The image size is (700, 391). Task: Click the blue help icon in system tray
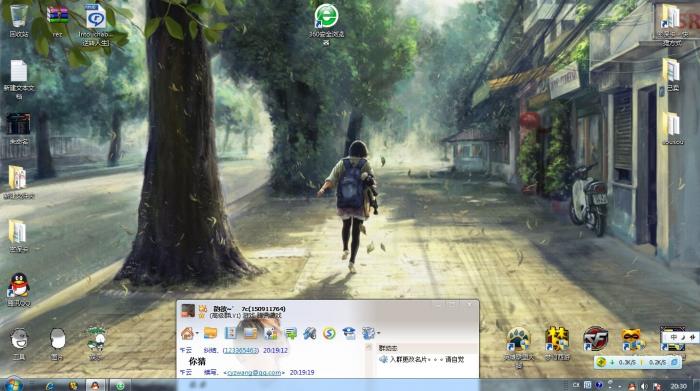pyautogui.click(x=599, y=385)
